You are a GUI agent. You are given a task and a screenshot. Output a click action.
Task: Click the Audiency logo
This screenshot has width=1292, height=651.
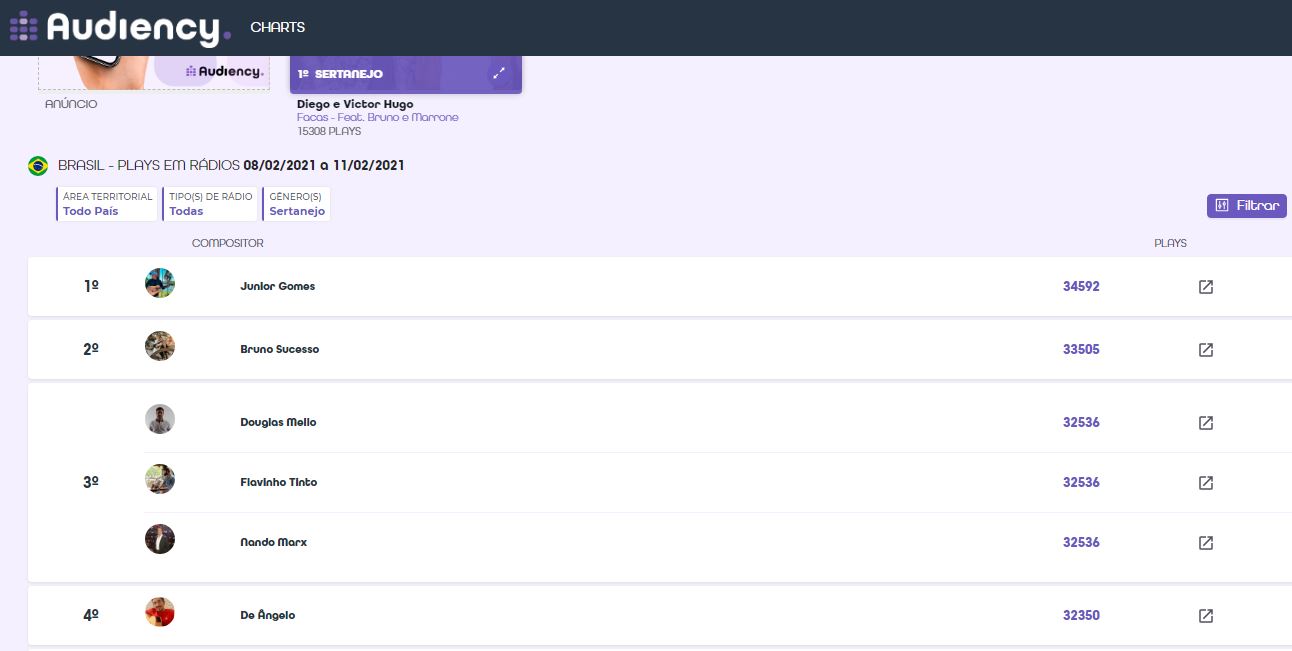coord(120,27)
